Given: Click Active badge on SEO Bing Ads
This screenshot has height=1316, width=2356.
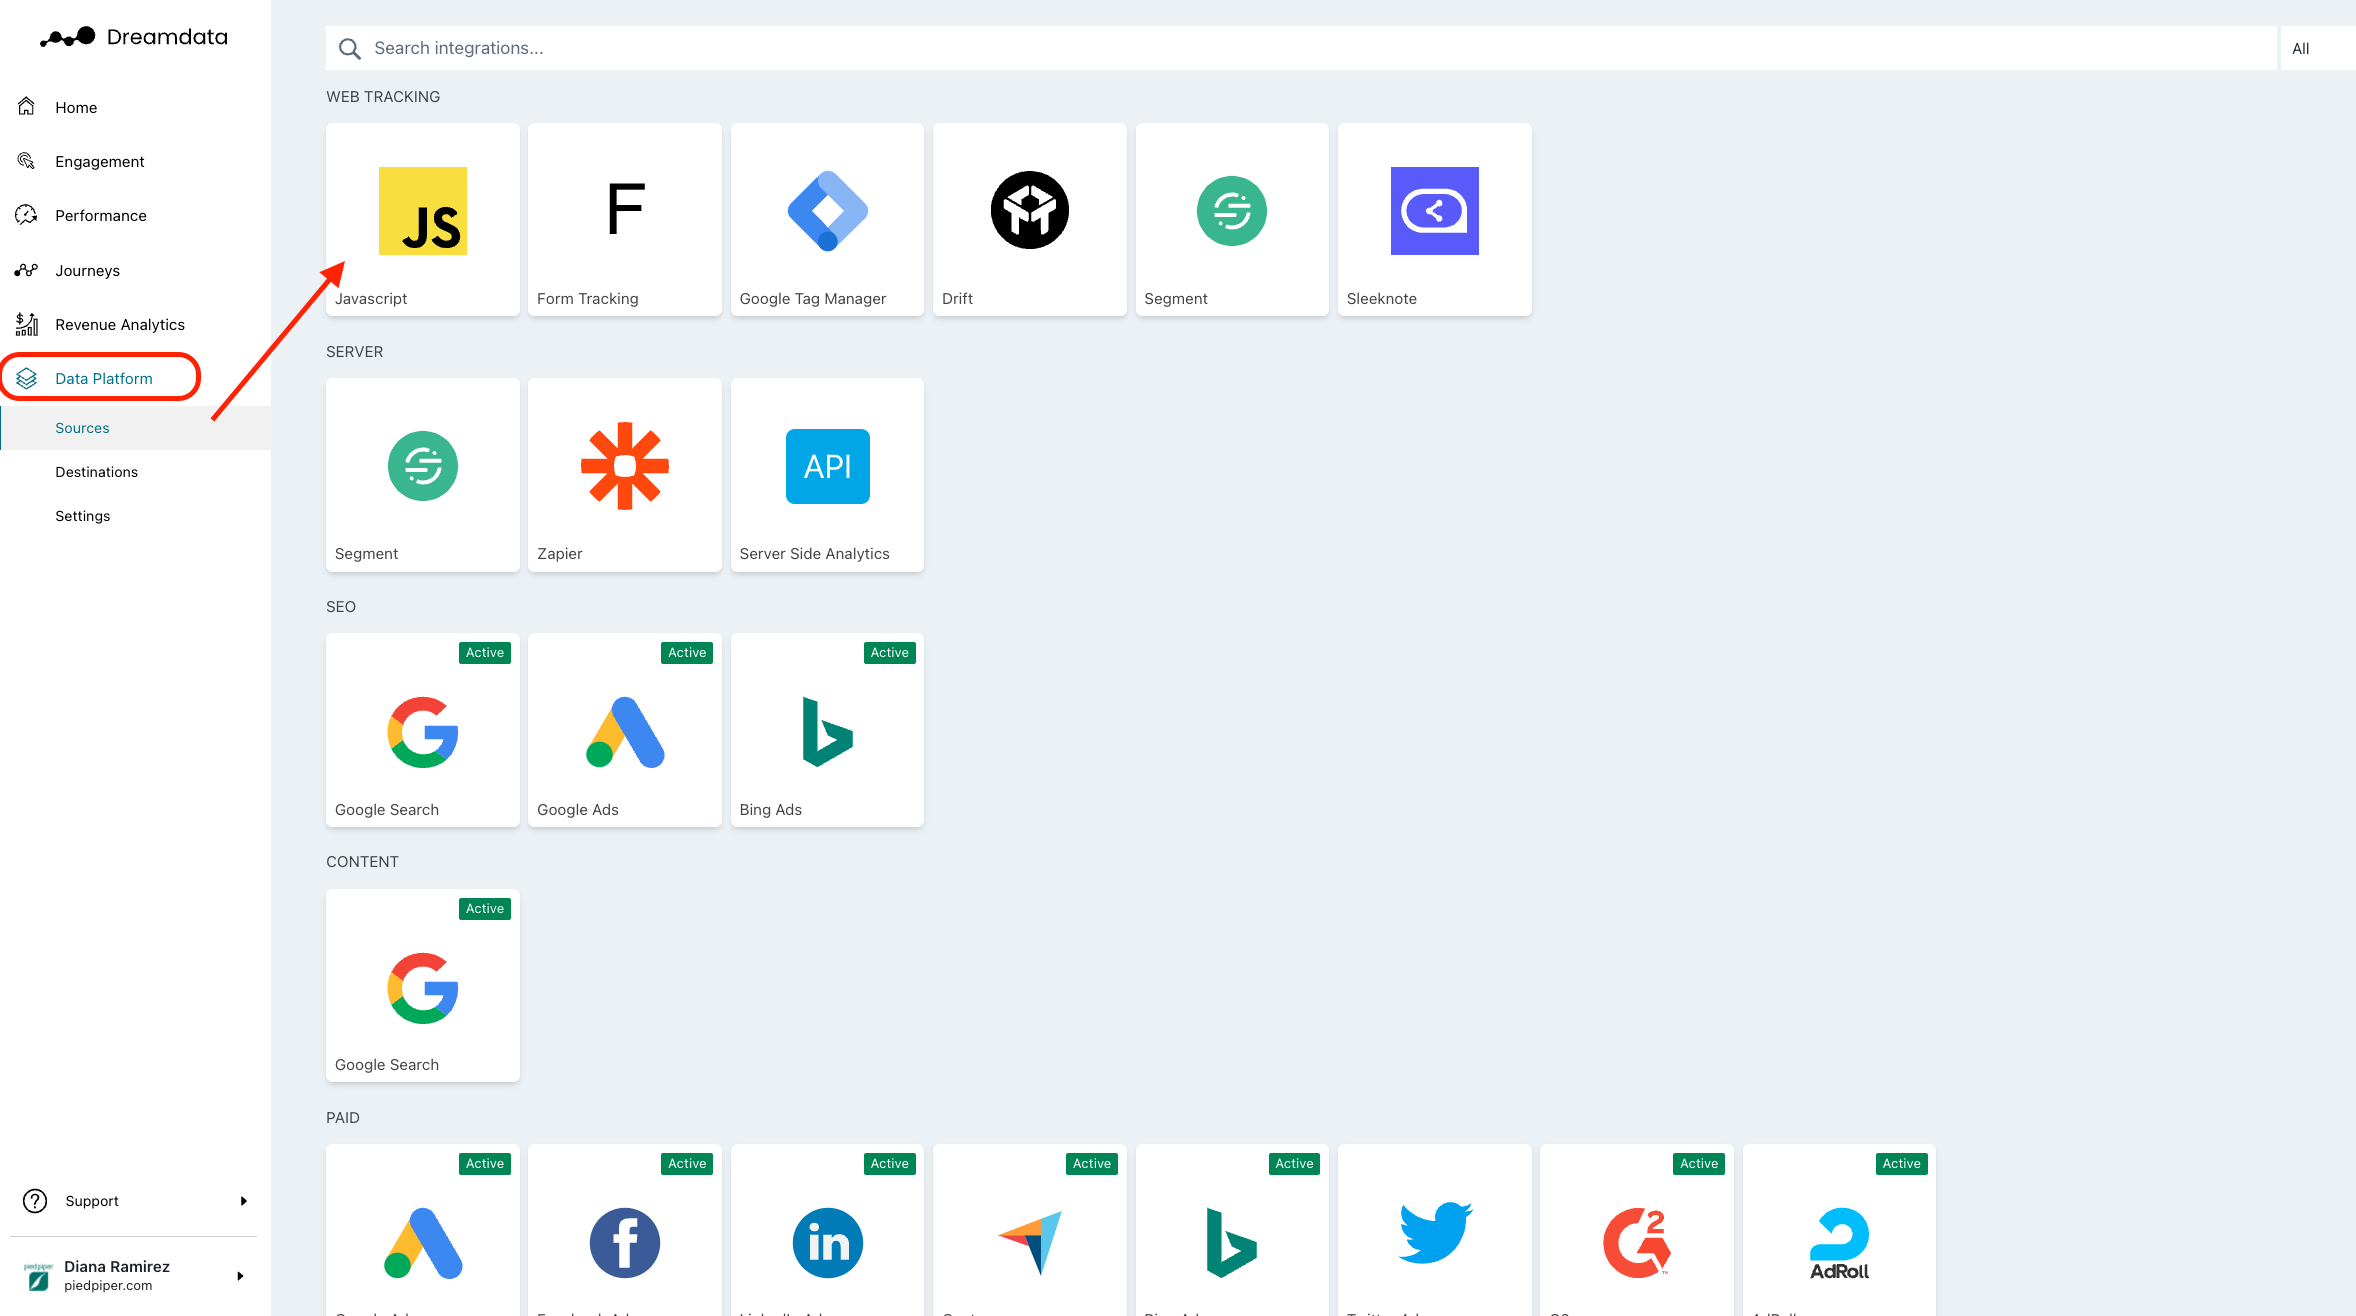Looking at the screenshot, I should click(x=890, y=653).
